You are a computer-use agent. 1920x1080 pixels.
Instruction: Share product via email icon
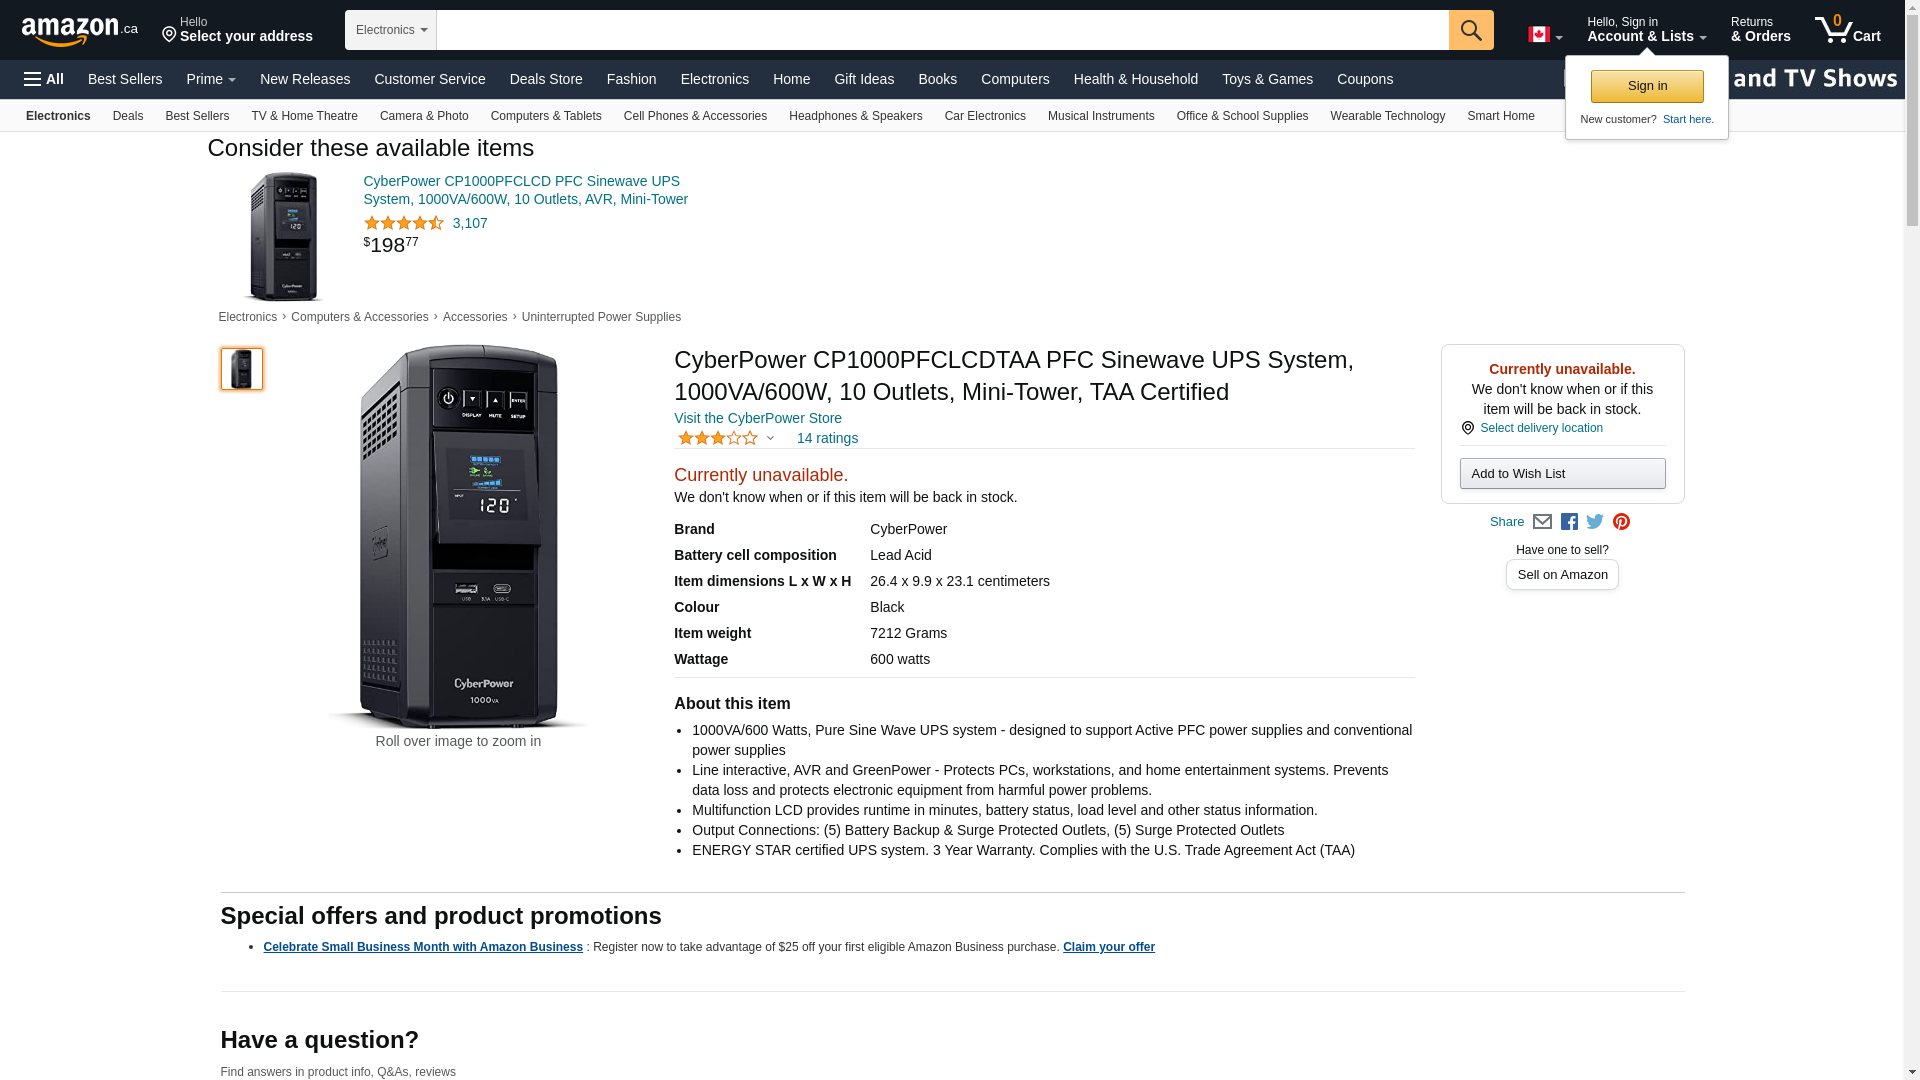tap(1542, 522)
